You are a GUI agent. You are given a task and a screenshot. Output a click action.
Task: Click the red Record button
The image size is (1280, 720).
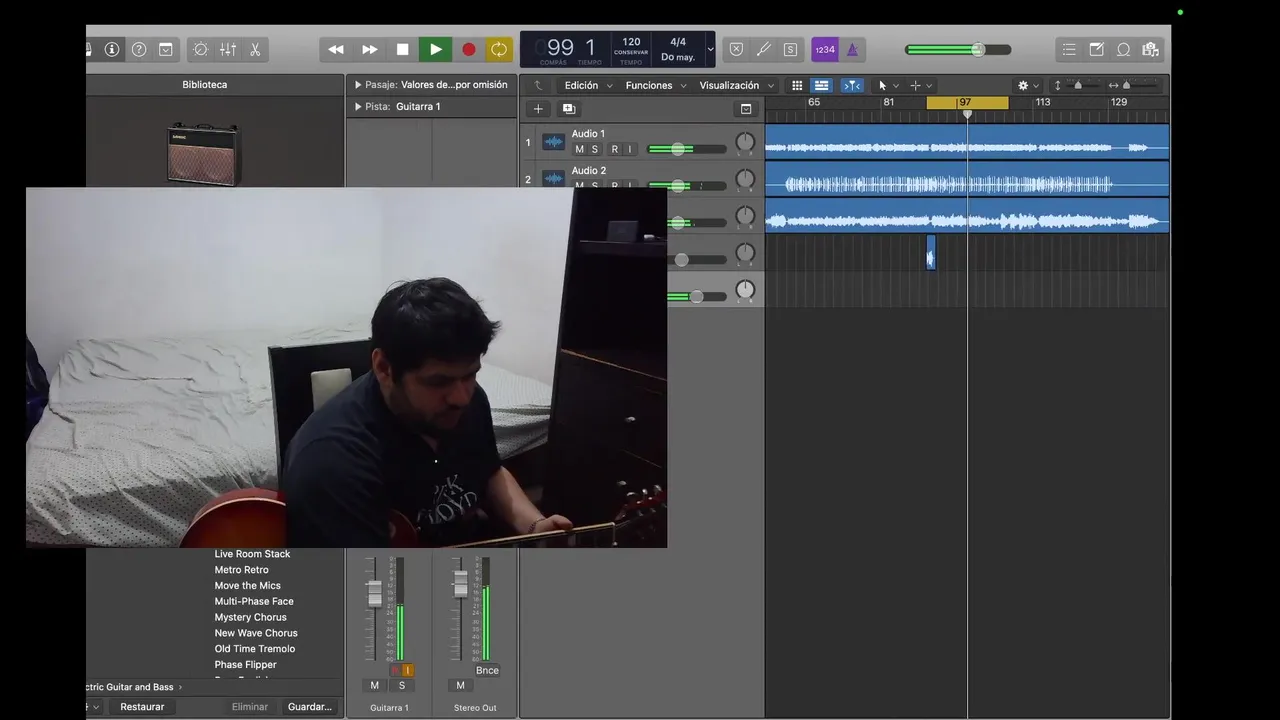(x=468, y=49)
